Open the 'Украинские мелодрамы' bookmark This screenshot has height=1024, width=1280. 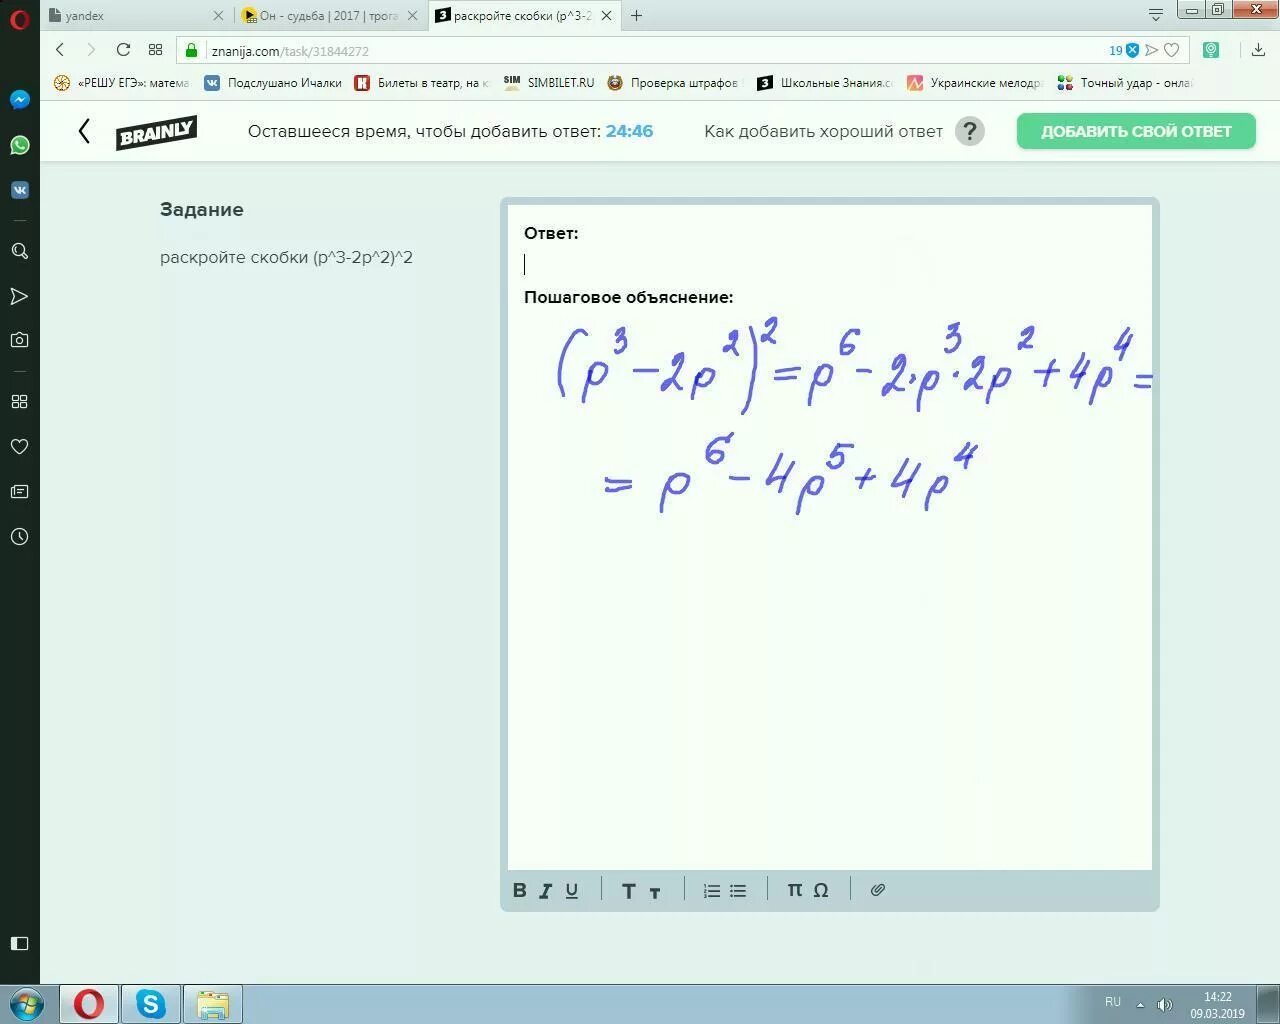click(x=975, y=83)
